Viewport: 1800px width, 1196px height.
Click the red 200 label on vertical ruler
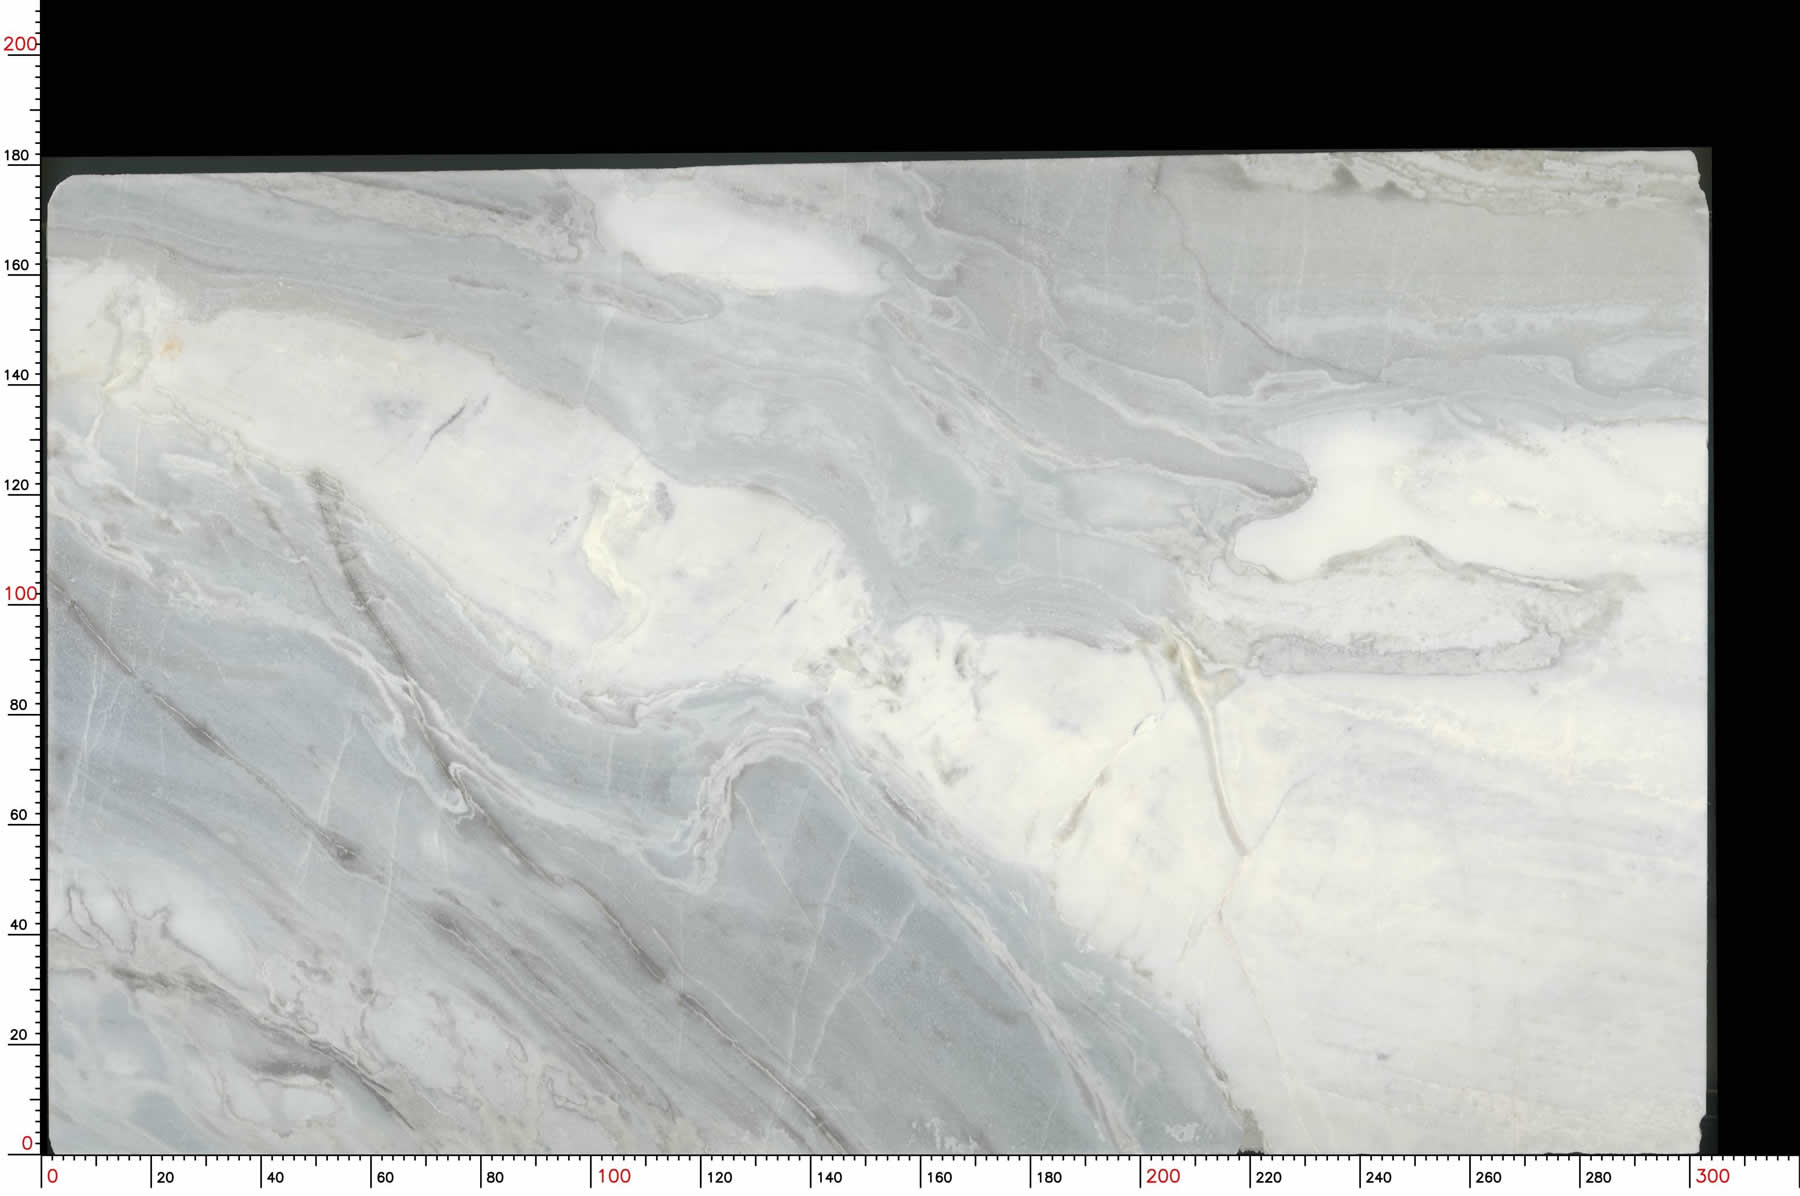click(x=20, y=44)
